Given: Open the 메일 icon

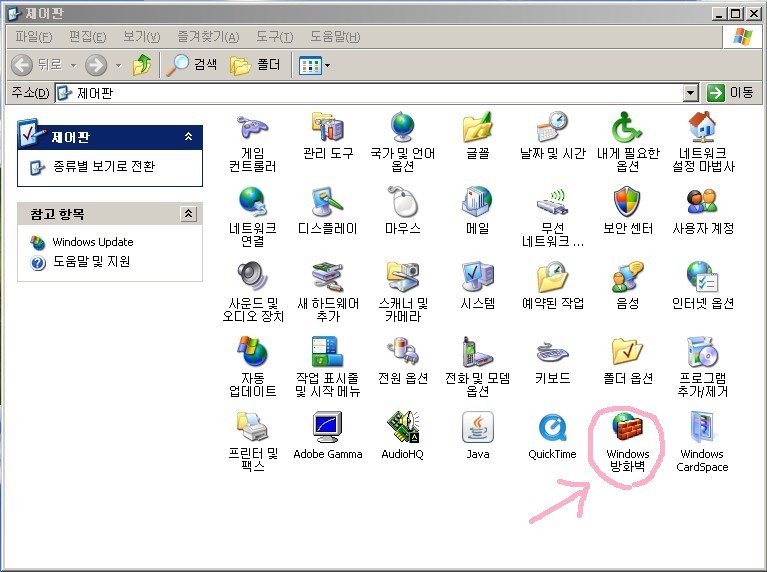Looking at the screenshot, I should (x=477, y=201).
